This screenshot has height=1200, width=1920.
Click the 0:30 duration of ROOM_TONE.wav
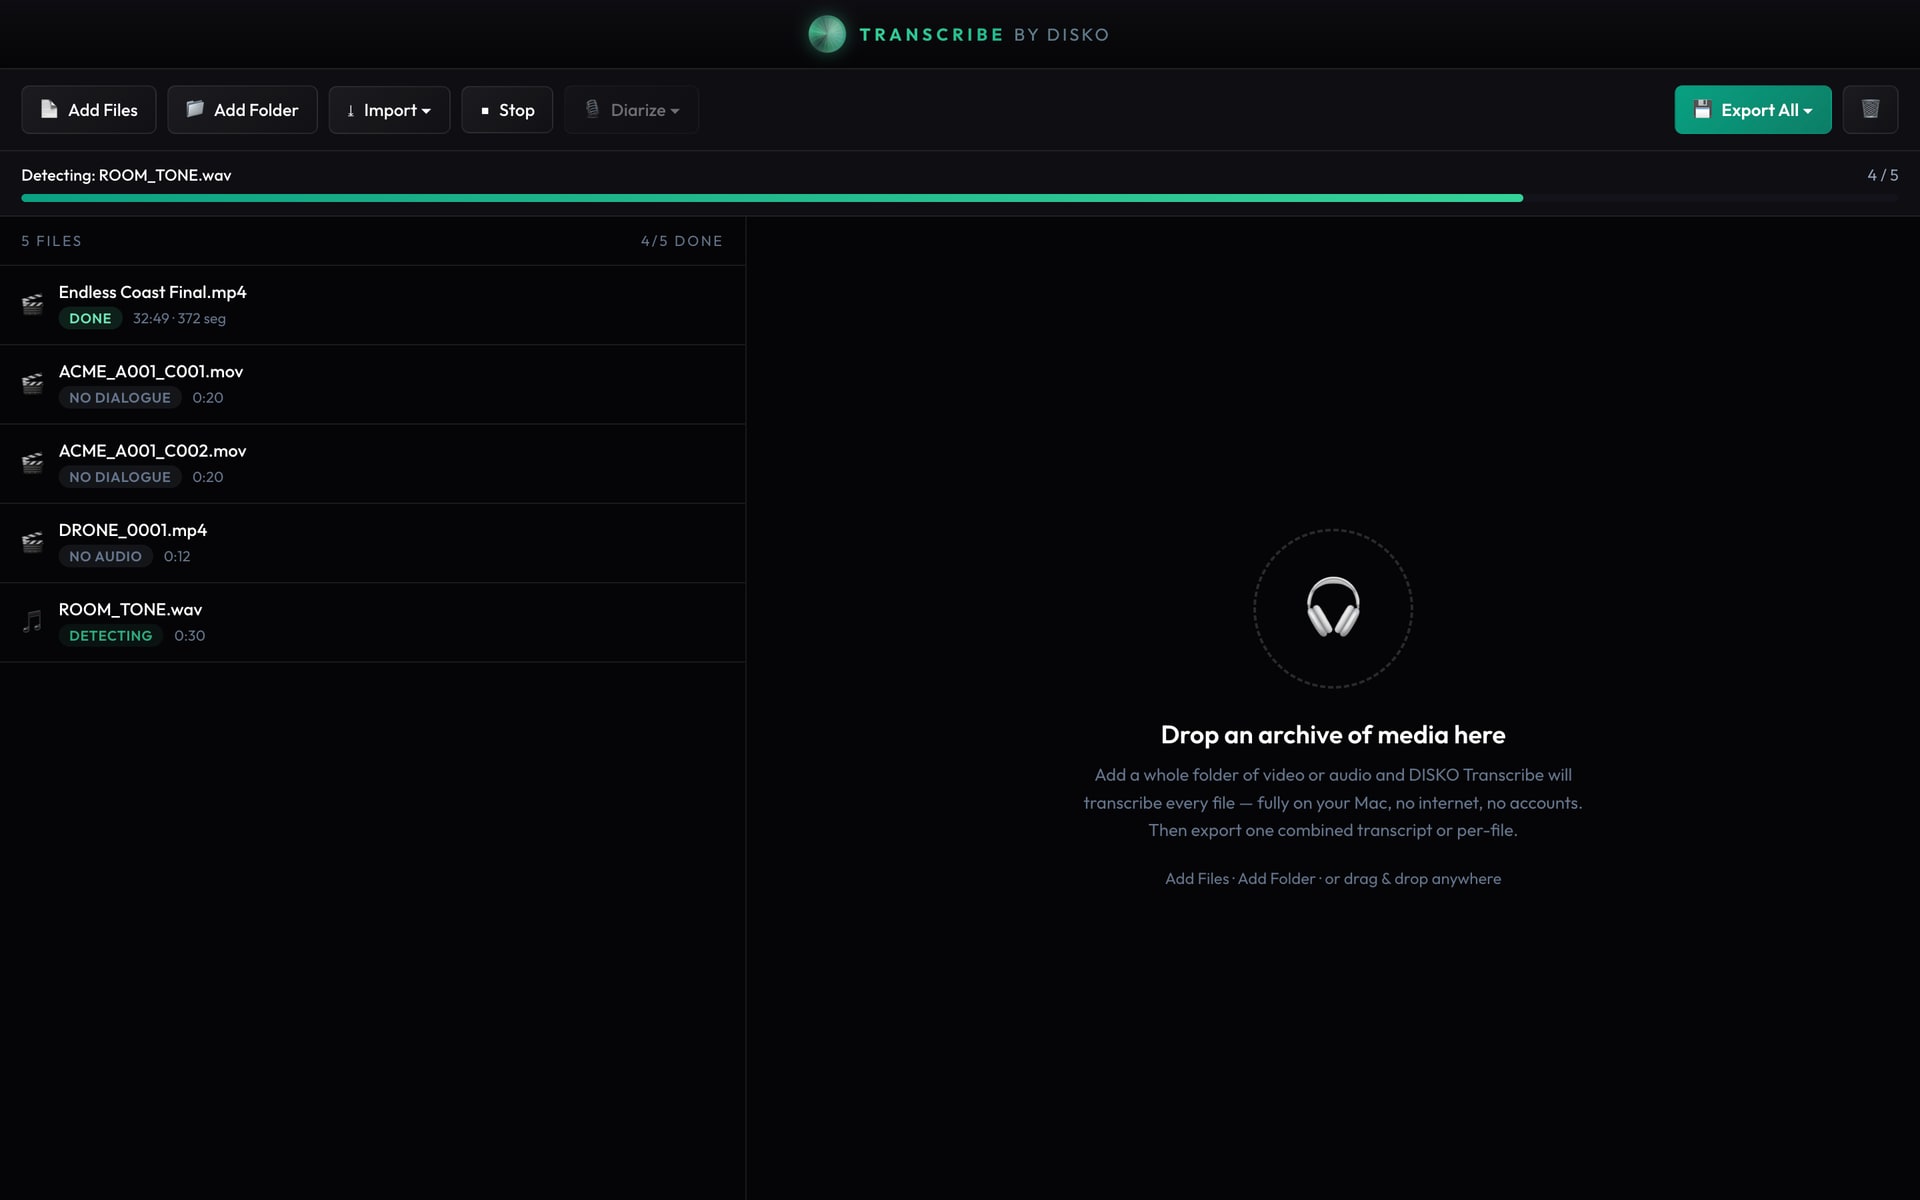click(x=189, y=635)
